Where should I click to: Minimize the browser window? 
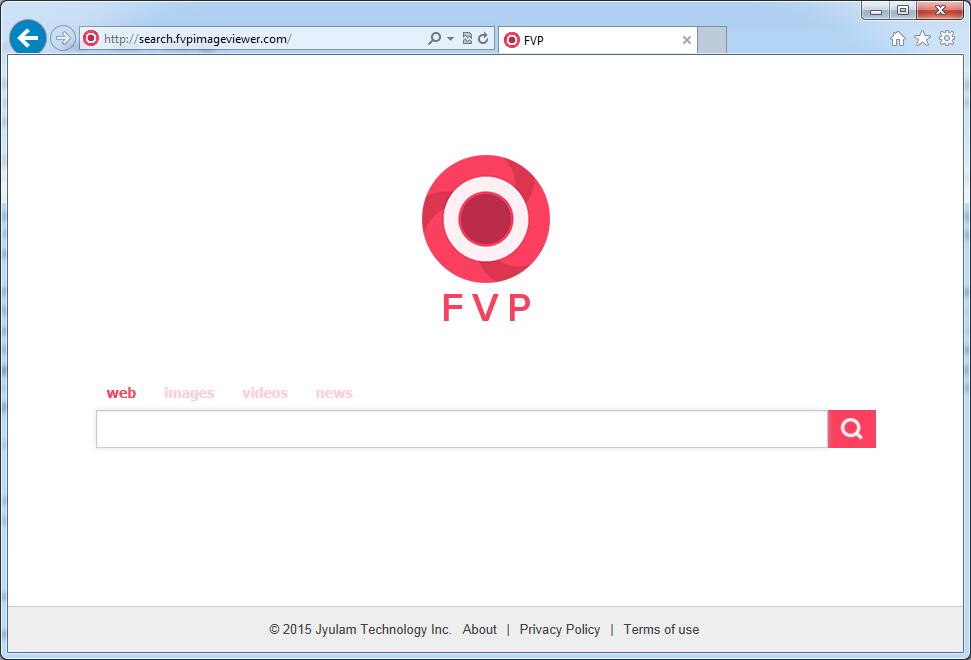coord(876,11)
